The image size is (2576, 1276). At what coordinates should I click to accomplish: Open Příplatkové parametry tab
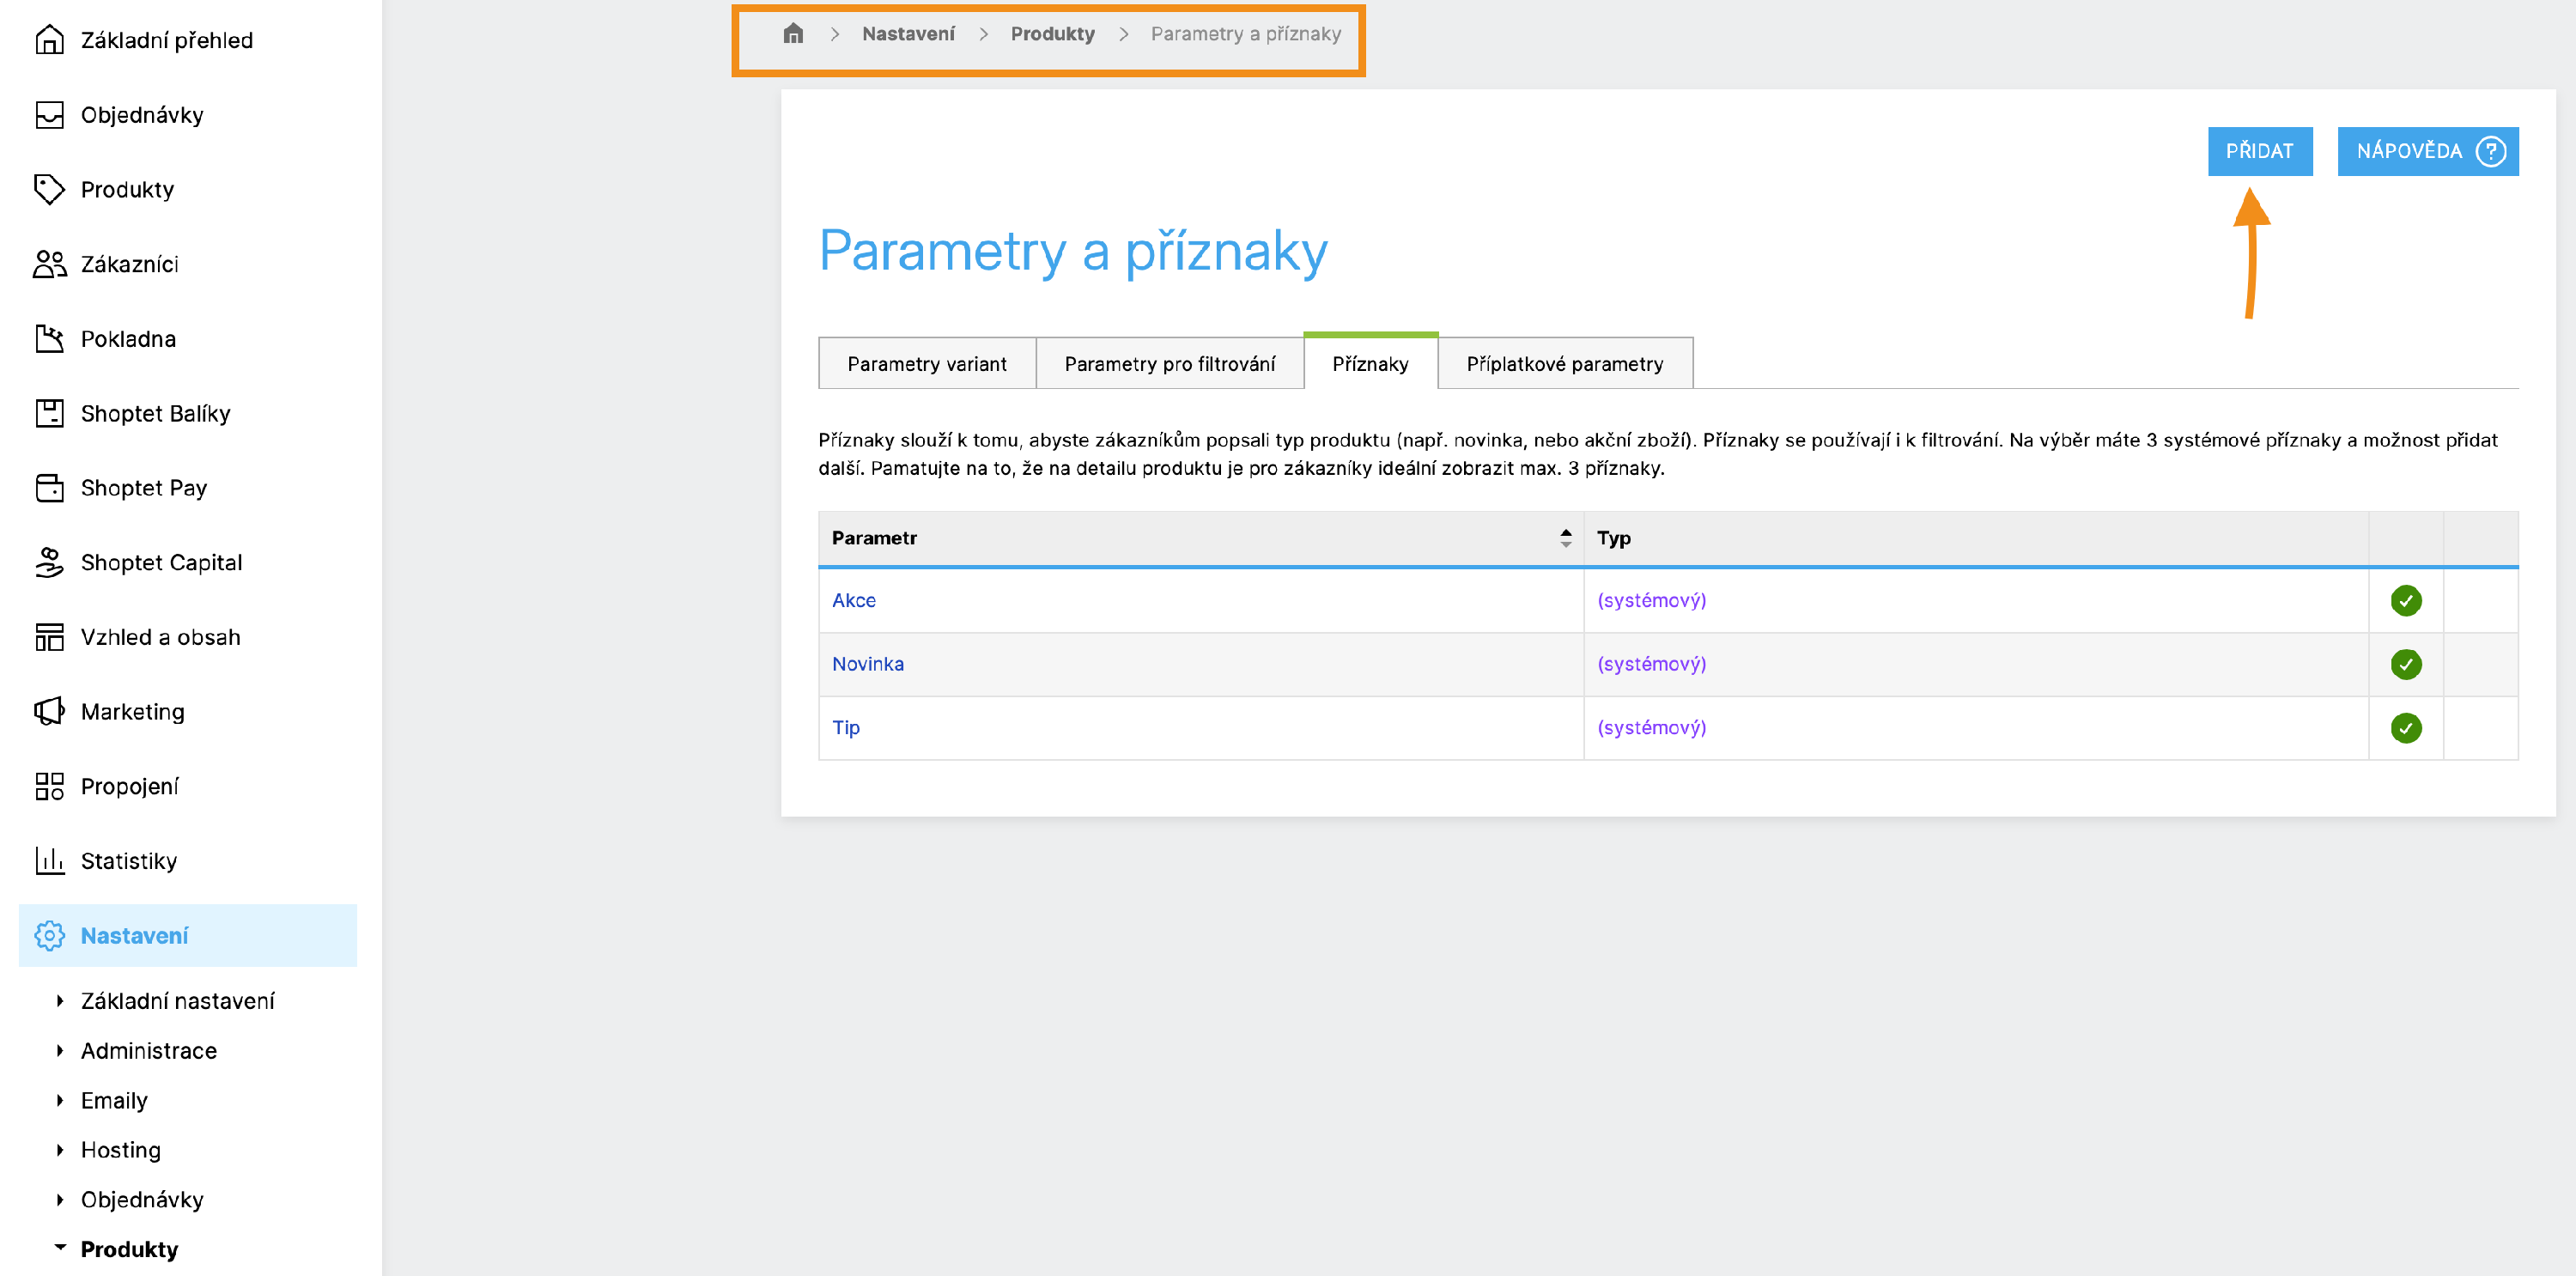[x=1564, y=364]
